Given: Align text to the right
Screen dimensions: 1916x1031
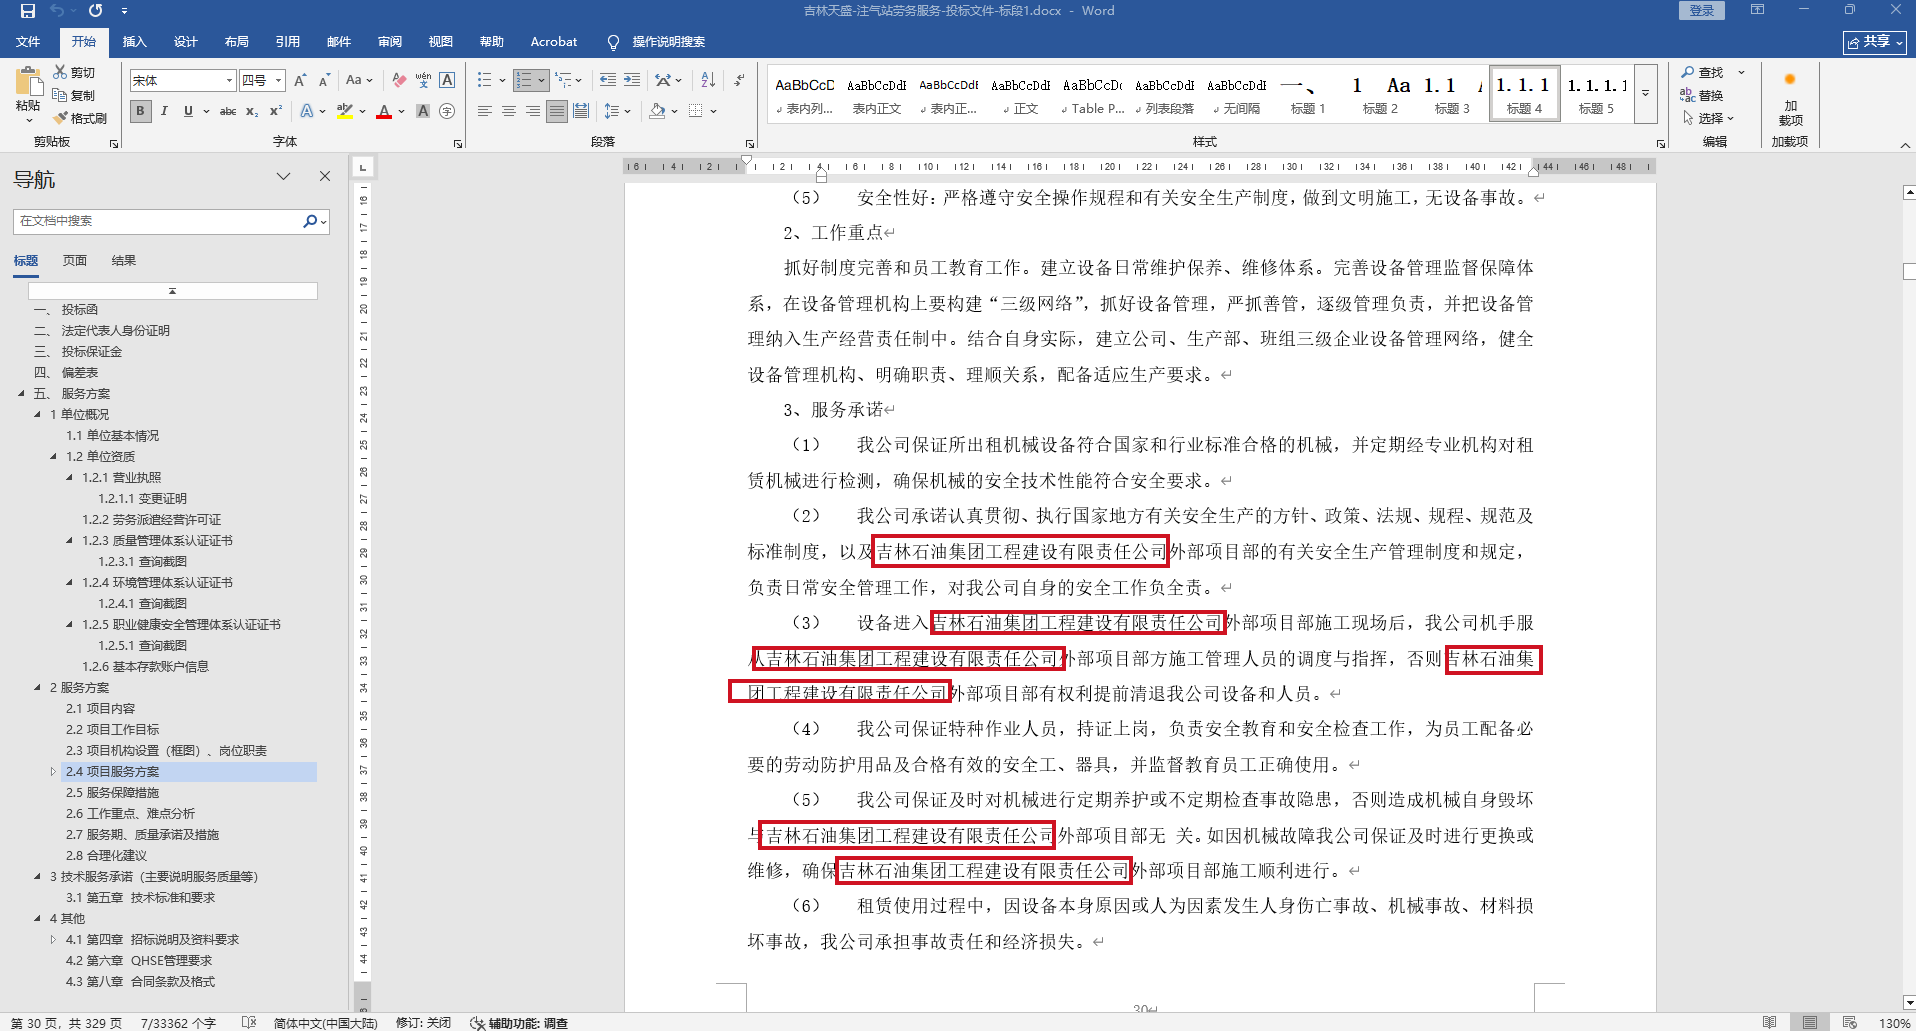Looking at the screenshot, I should 533,111.
